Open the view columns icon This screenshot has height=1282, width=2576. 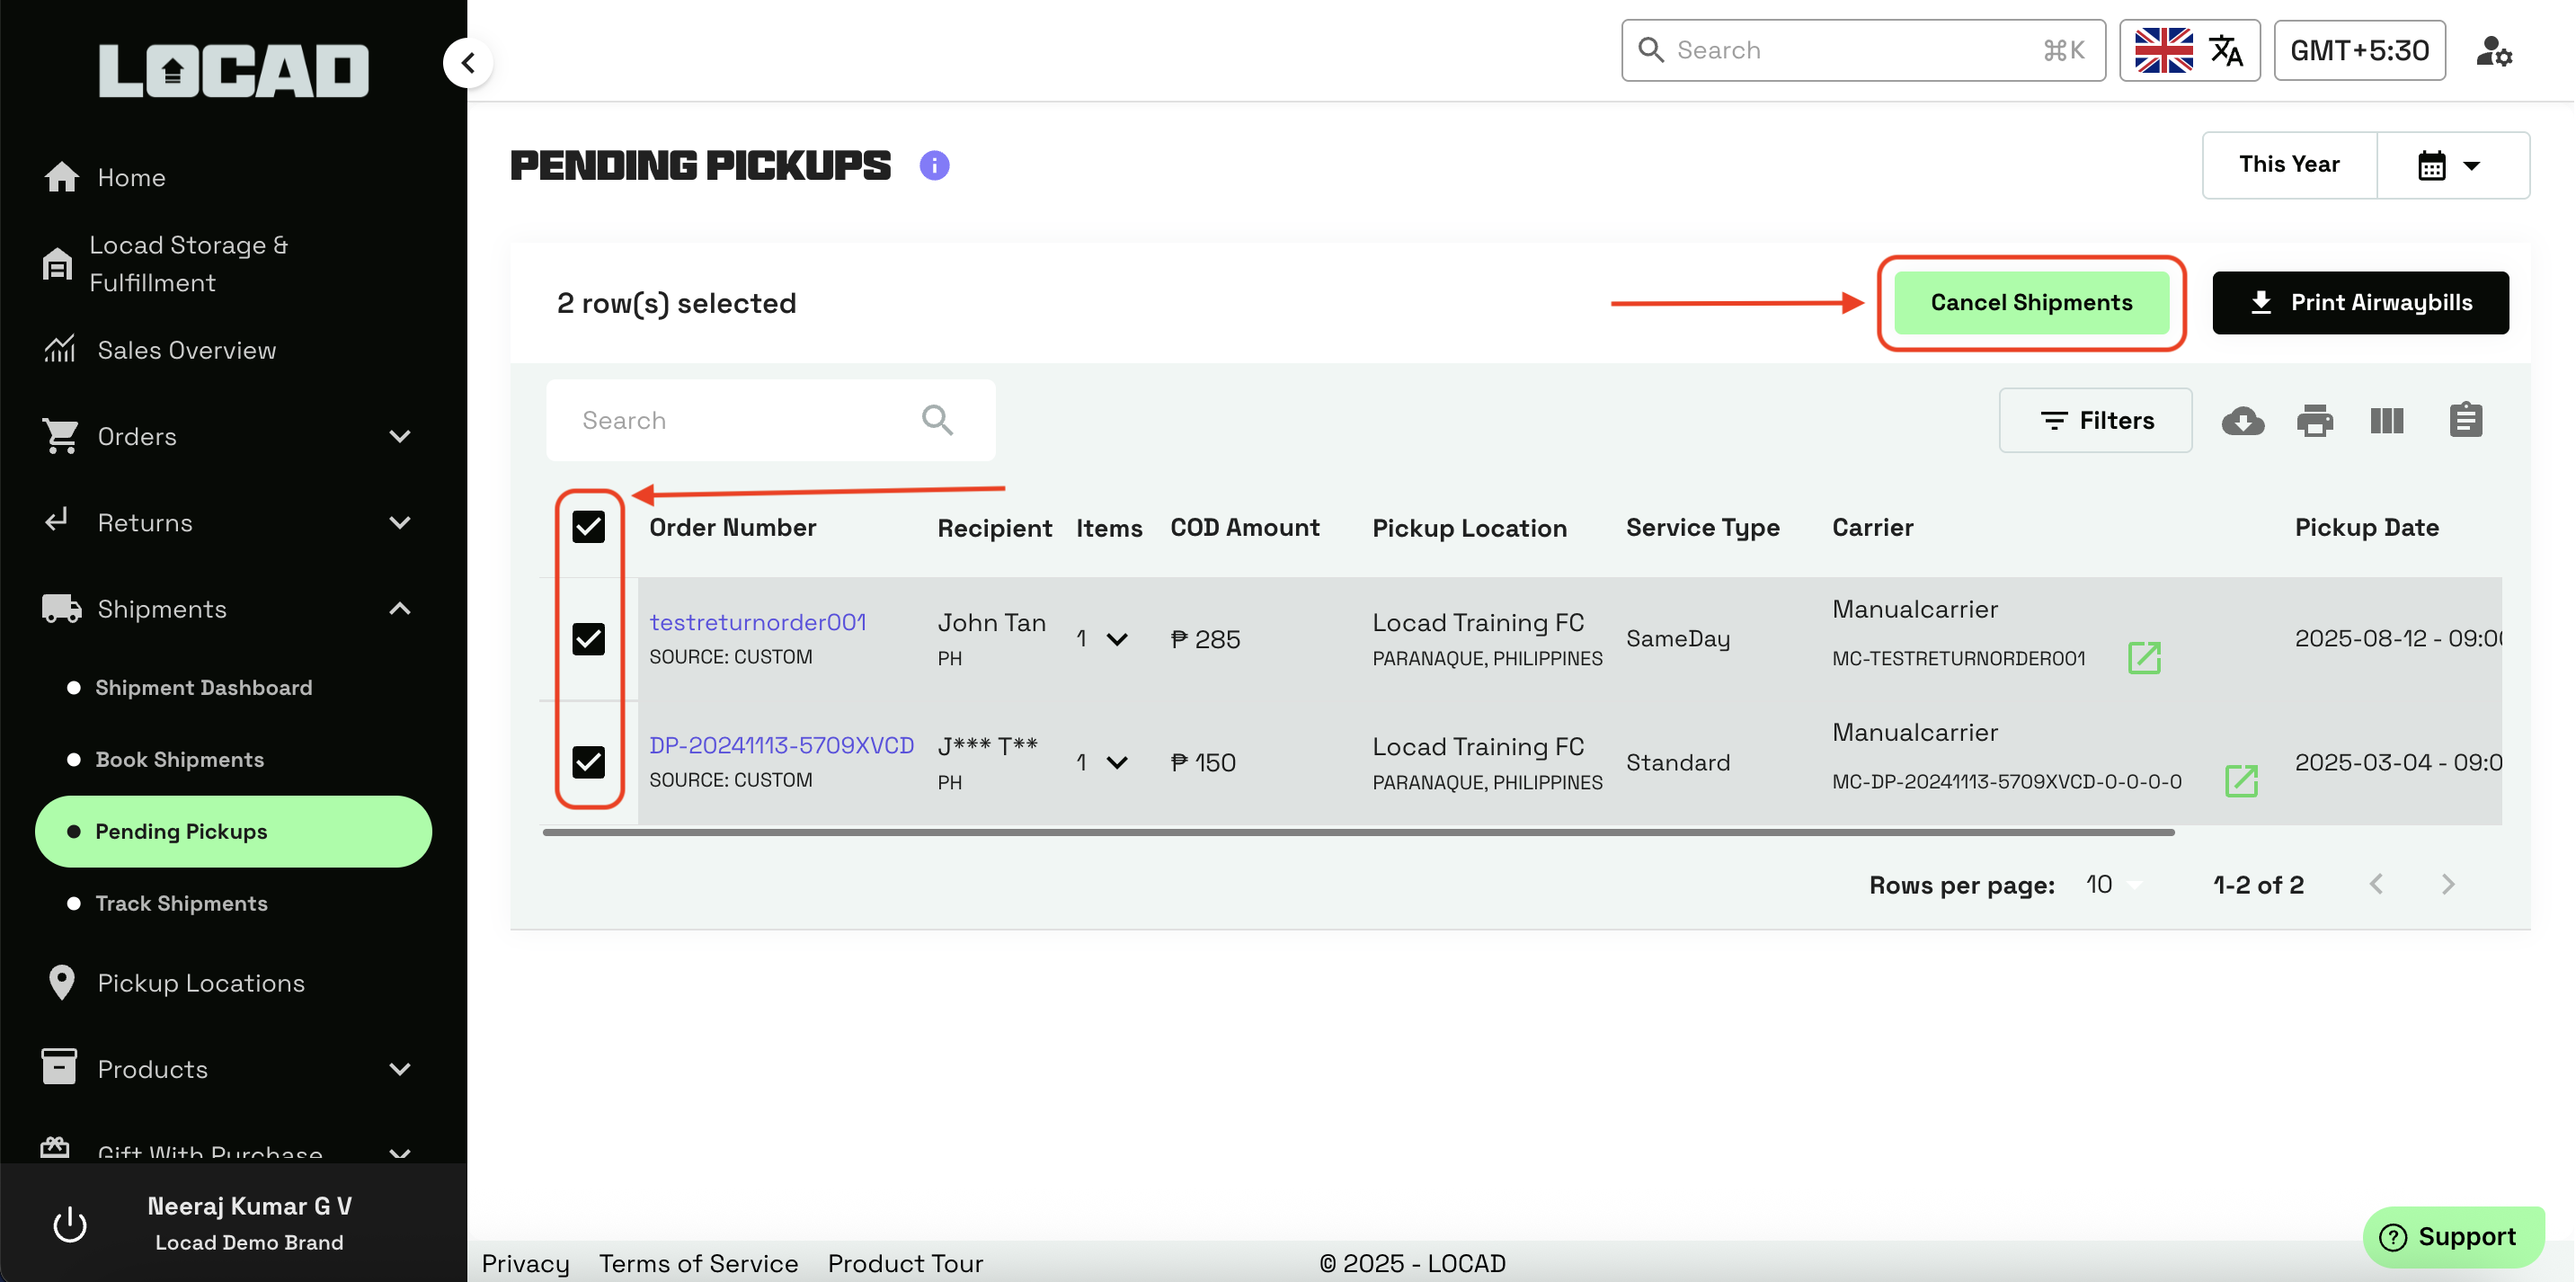point(2387,421)
